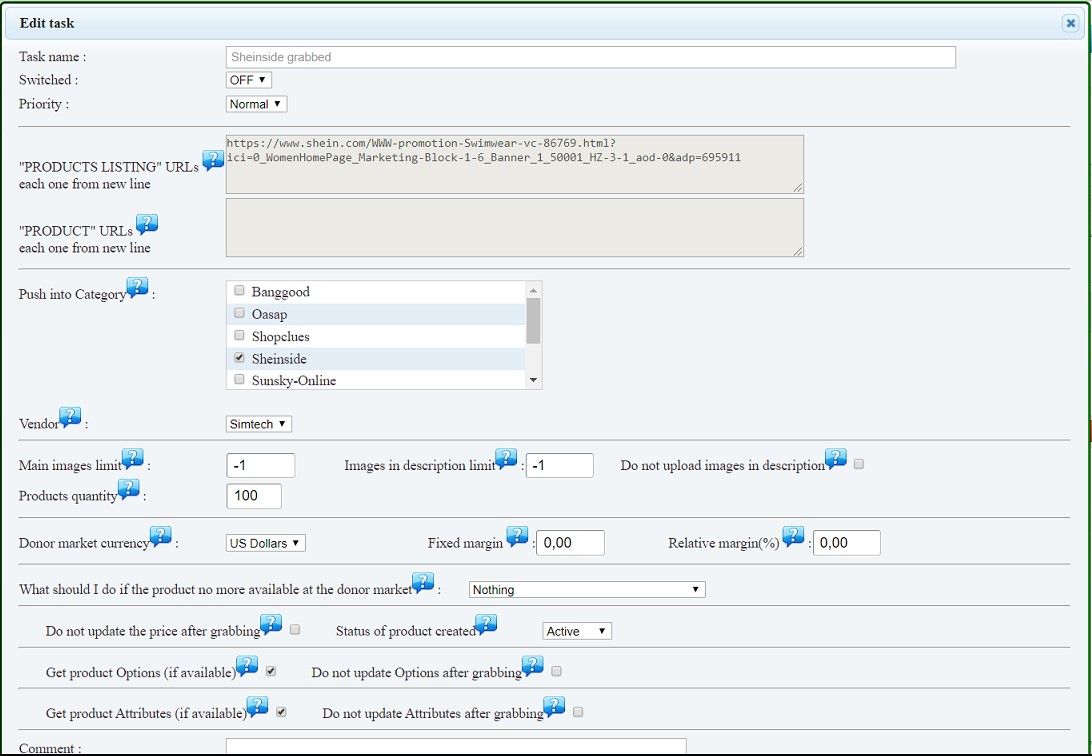The image size is (1092, 756).
Task: Click the Main images limit field
Action: click(260, 465)
